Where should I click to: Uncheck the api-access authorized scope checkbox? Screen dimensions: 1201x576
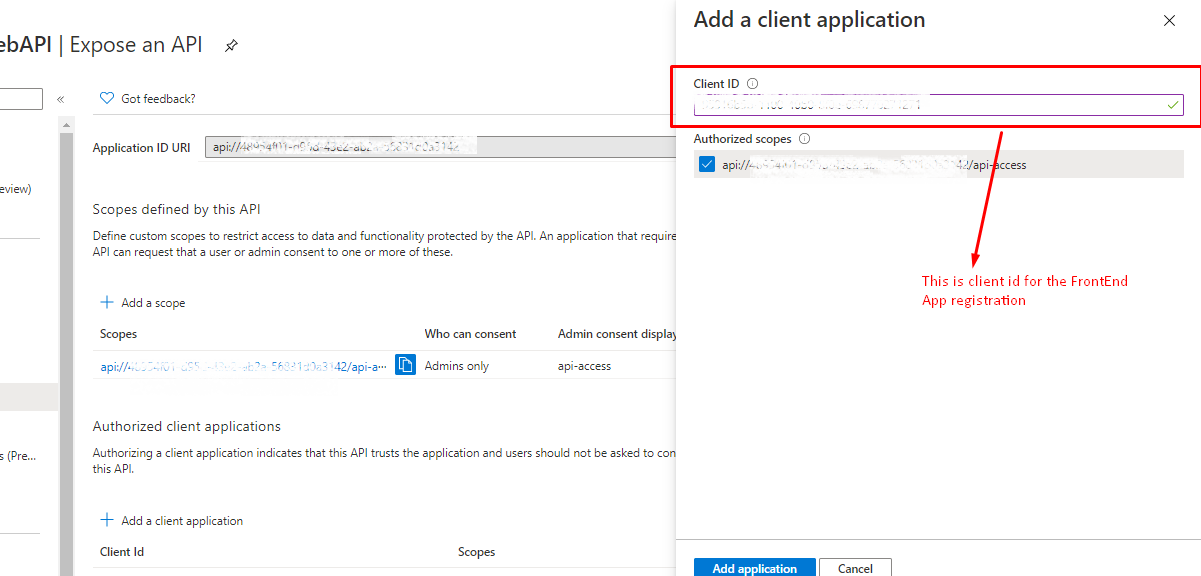coord(708,165)
